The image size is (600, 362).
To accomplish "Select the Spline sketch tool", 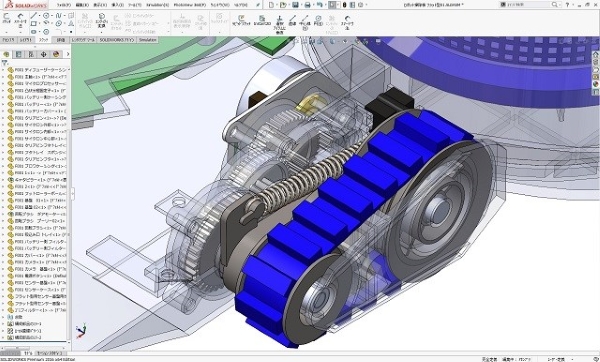I will coord(59,16).
